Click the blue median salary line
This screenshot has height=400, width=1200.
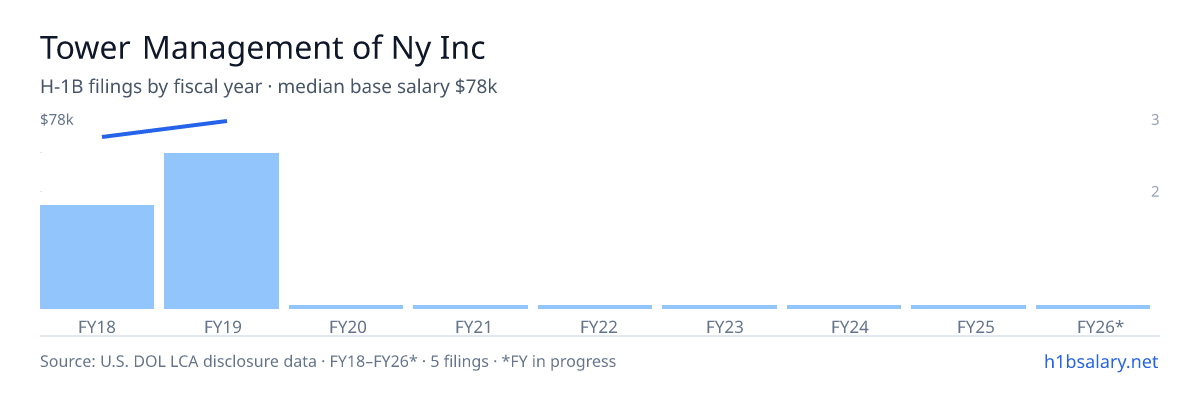165,129
